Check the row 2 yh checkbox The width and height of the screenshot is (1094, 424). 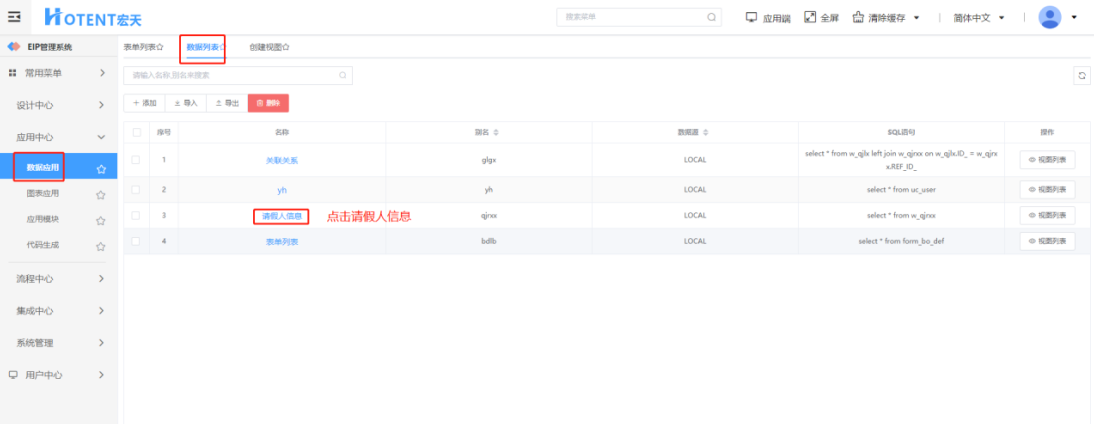pos(136,189)
